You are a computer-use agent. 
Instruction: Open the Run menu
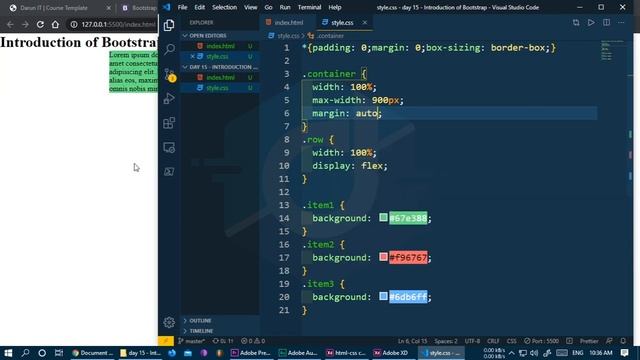click(285, 7)
